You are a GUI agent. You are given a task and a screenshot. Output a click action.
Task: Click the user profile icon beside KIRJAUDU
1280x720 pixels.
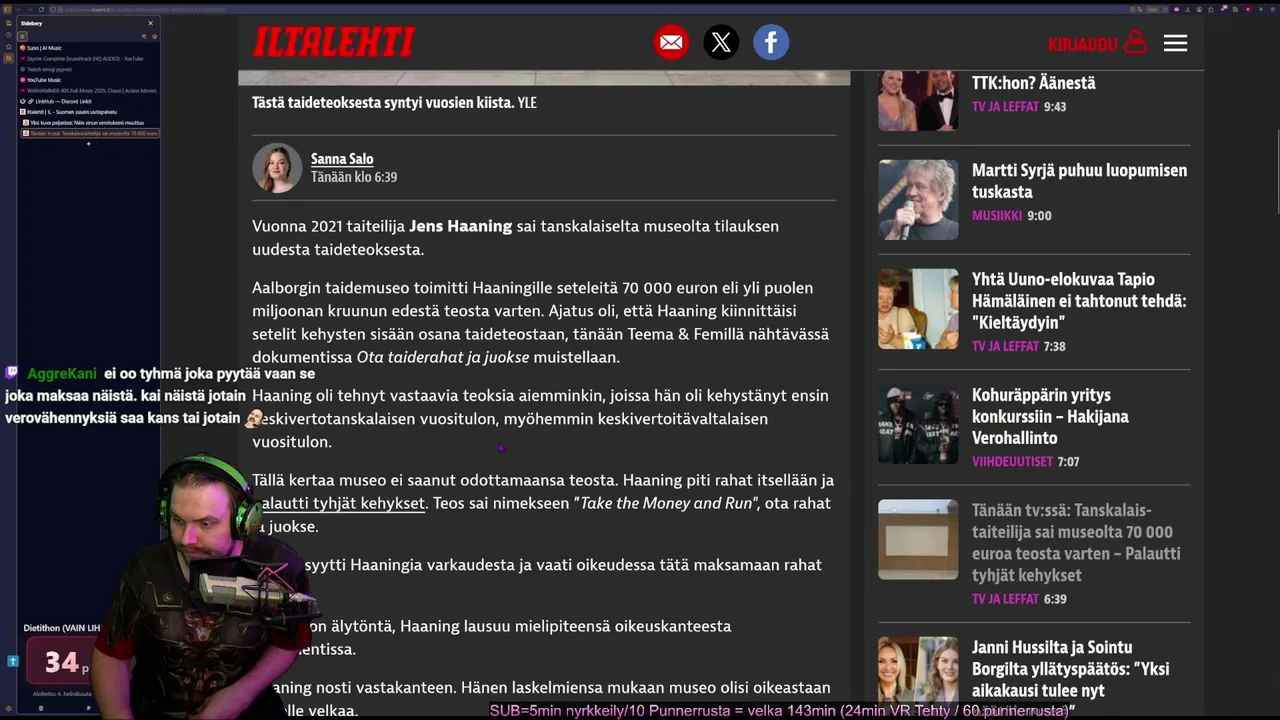point(1135,43)
